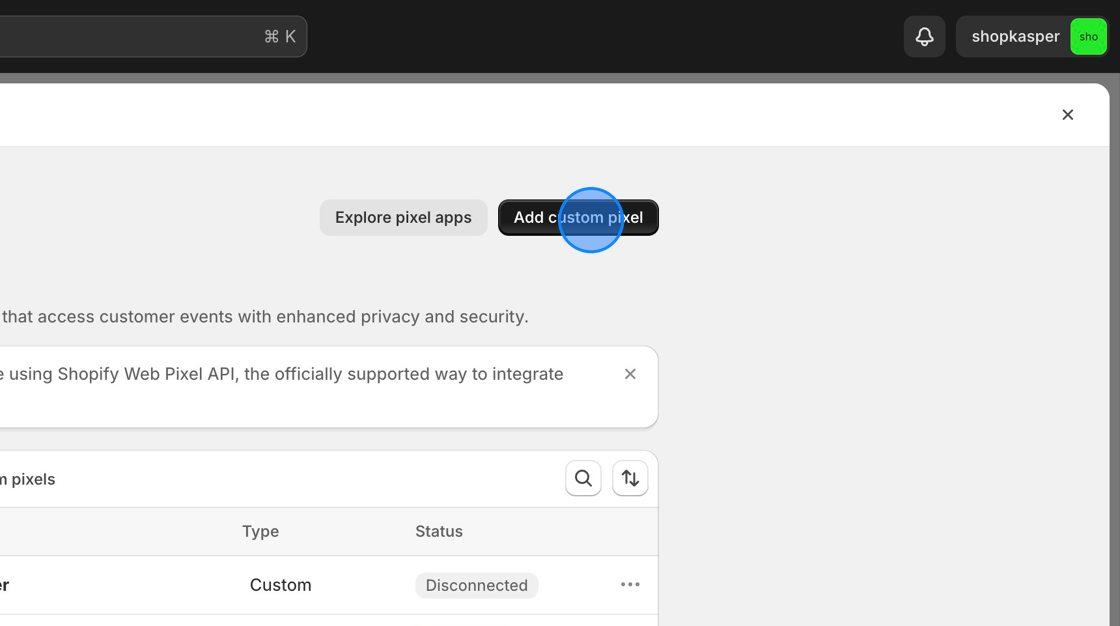Dismiss the Web Pixel API banner with its X
The width and height of the screenshot is (1120, 626).
tap(630, 373)
